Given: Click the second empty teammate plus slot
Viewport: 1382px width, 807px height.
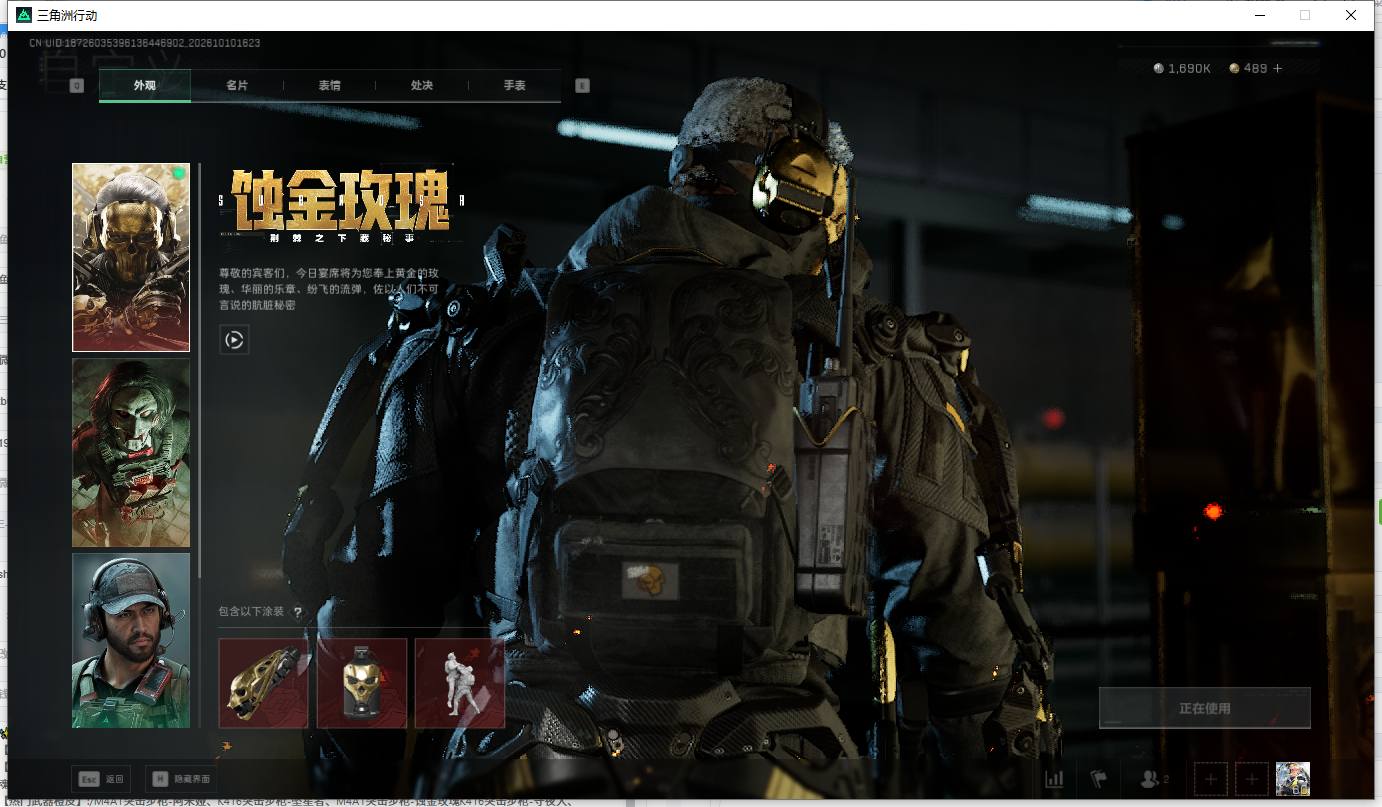Looking at the screenshot, I should [x=1252, y=779].
